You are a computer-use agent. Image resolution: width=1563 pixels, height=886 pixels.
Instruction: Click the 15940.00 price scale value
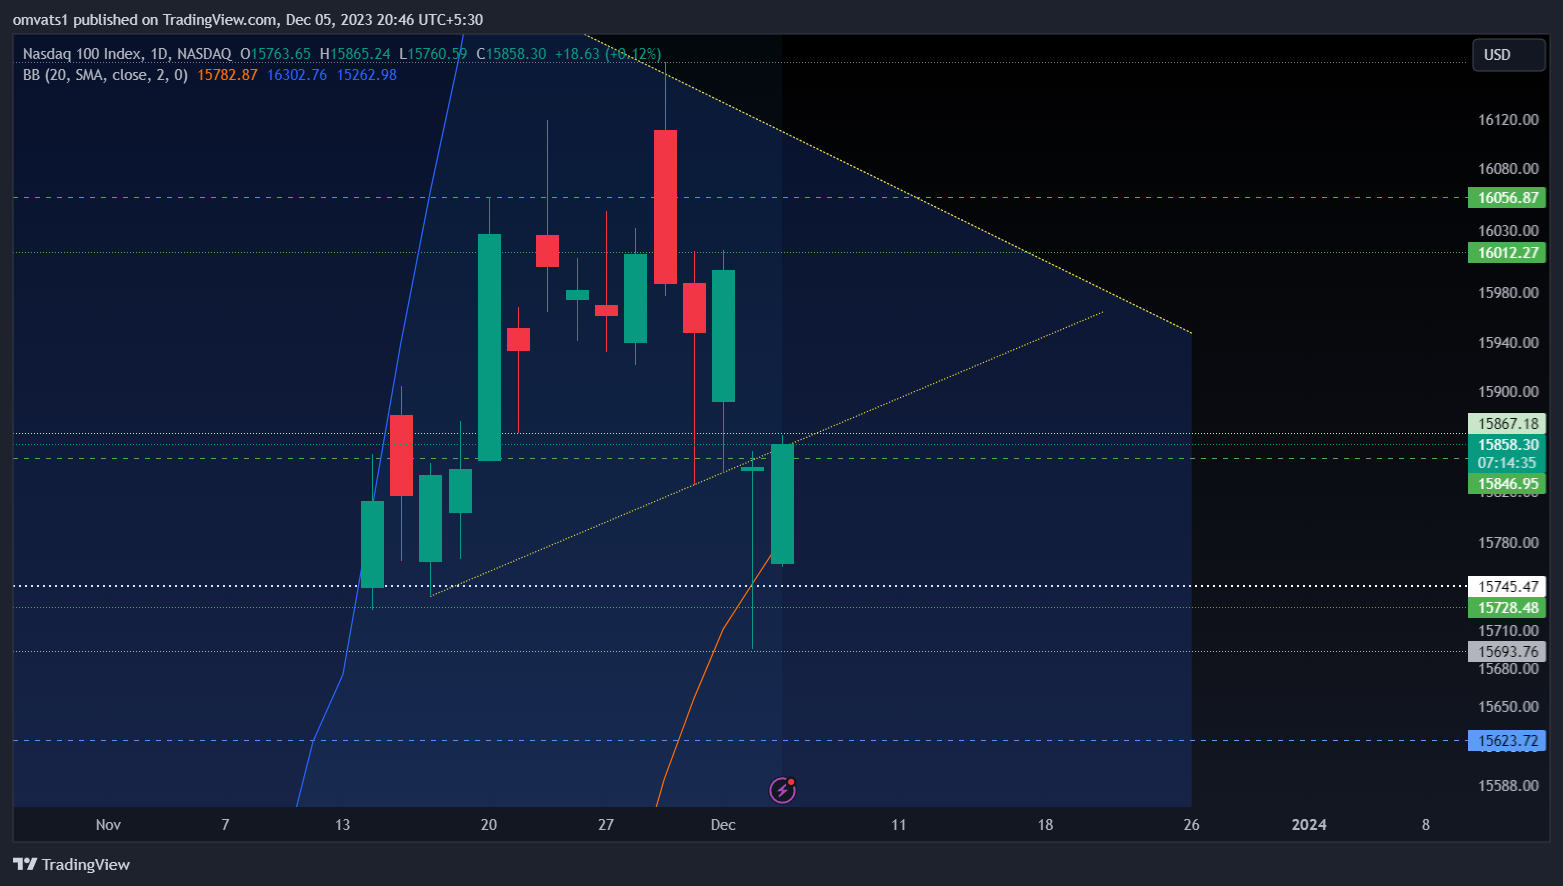point(1508,343)
